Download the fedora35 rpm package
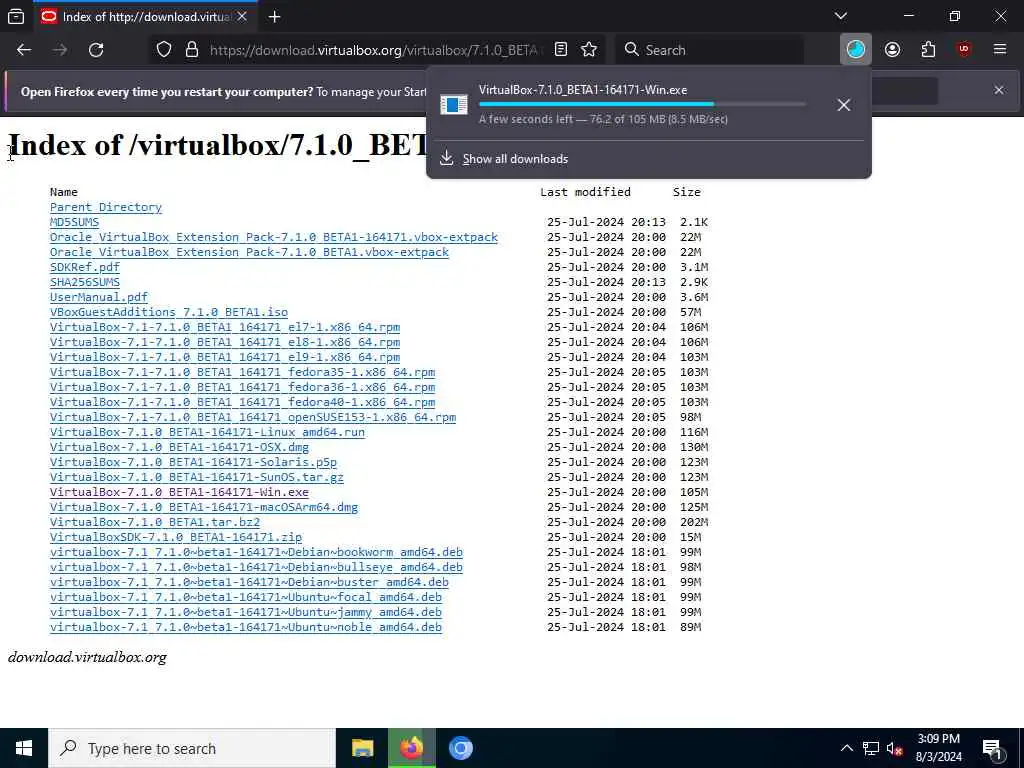Screen dimensions: 1024x768 pos(242,372)
